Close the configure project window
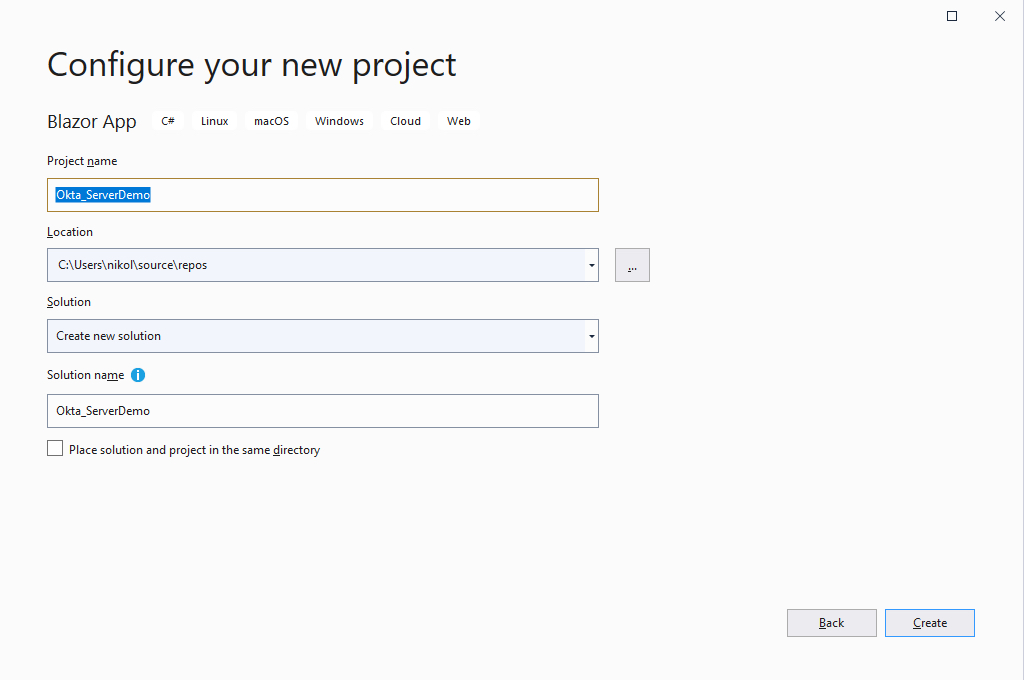The height and width of the screenshot is (680, 1024). (999, 16)
